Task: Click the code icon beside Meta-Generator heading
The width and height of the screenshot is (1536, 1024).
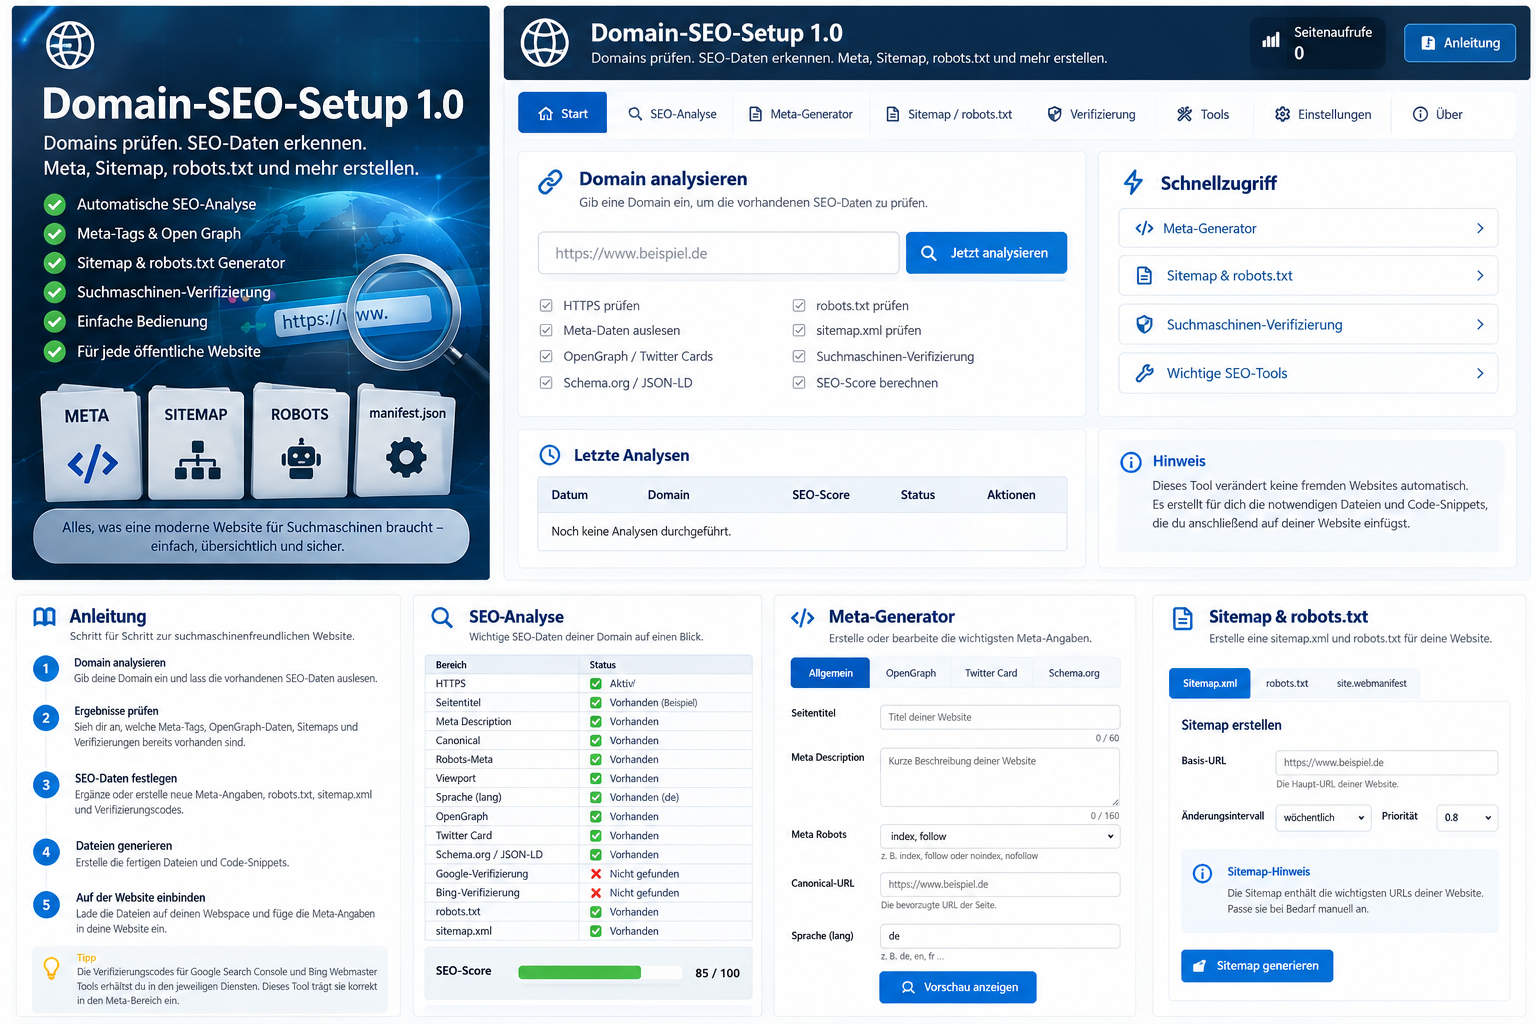Action: (x=802, y=618)
